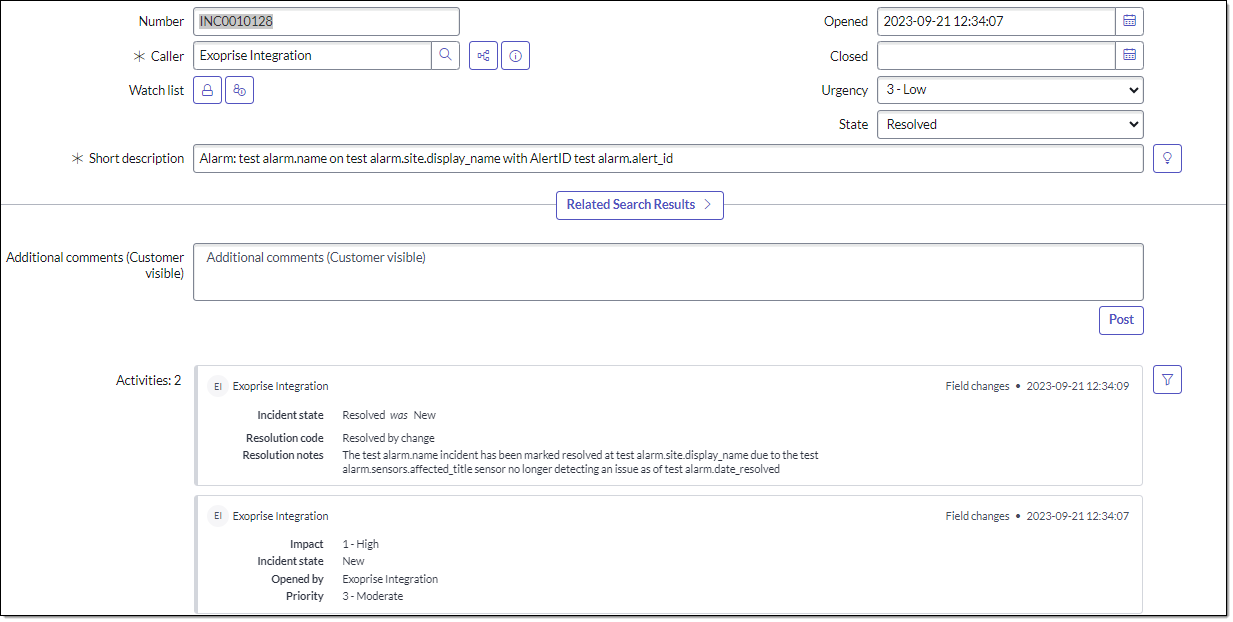The height and width of the screenshot is (622, 1233).
Task: Open the Caller record lookup search
Action: point(445,55)
